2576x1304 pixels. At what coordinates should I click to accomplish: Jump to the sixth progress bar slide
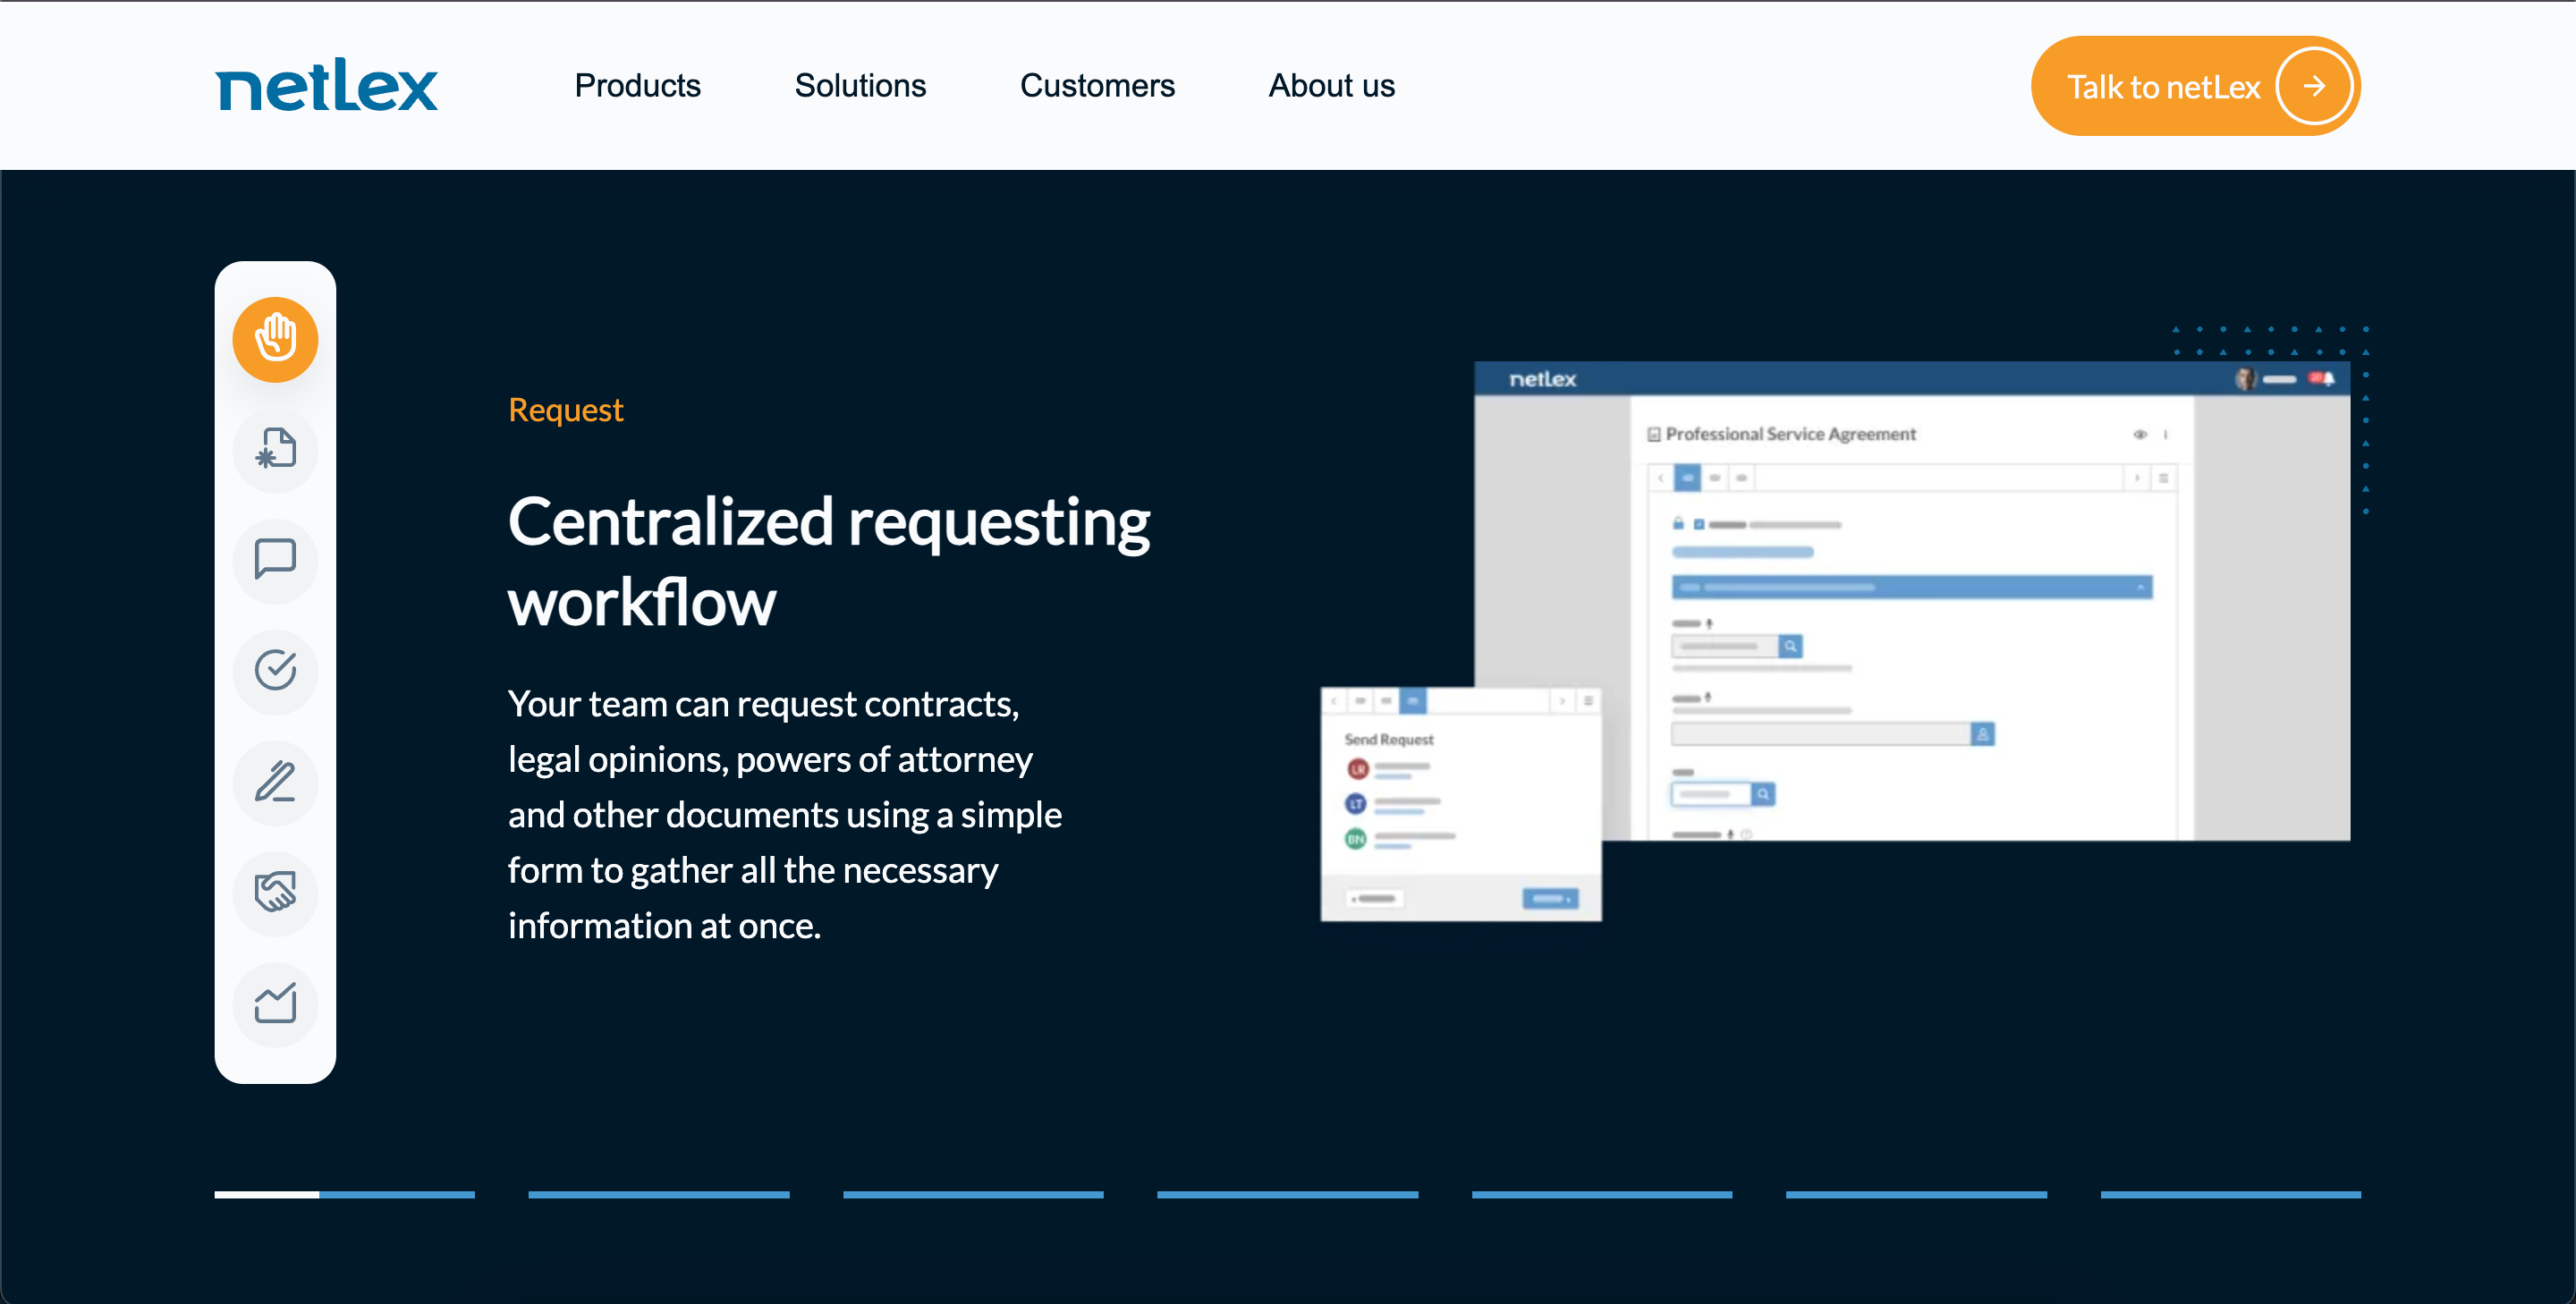(1917, 1194)
